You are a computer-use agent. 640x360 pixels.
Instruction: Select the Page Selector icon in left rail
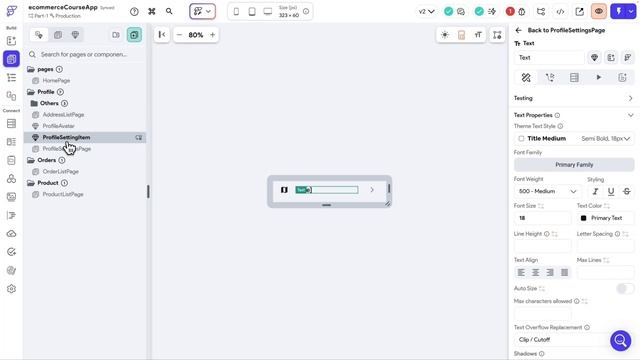(11, 59)
